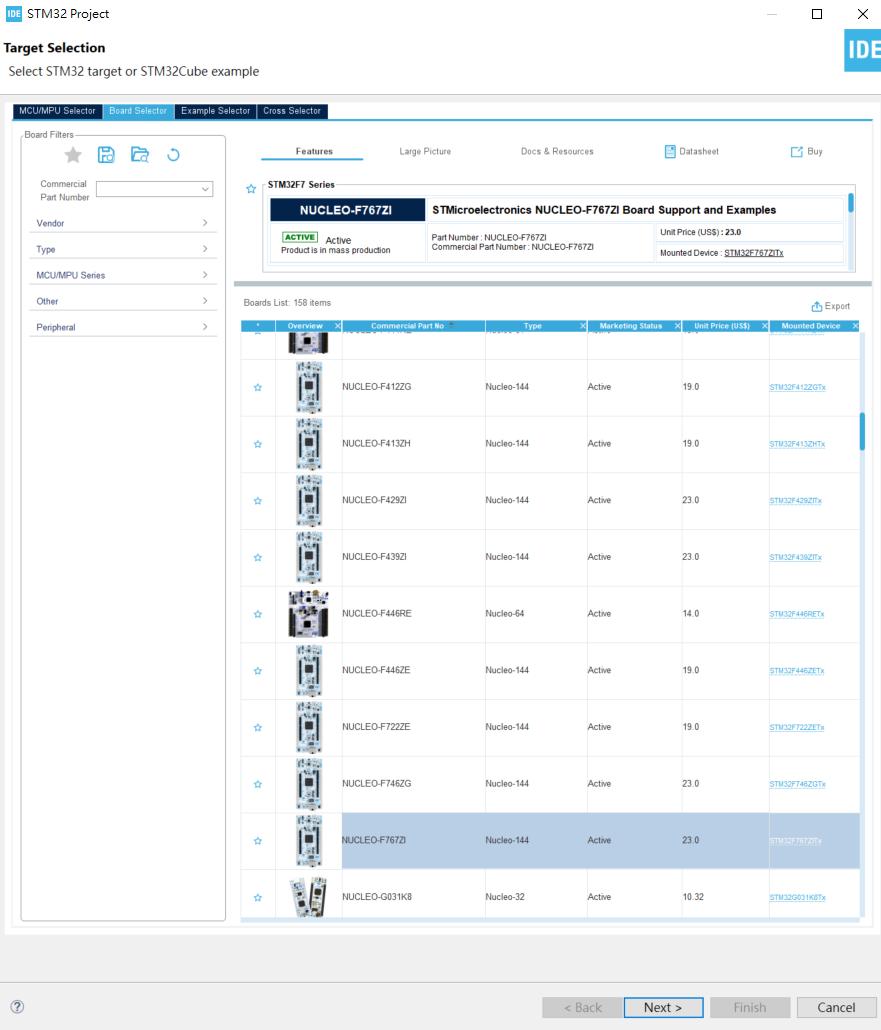
Task: Open STM32G031K8Tx link
Action: pos(798,897)
